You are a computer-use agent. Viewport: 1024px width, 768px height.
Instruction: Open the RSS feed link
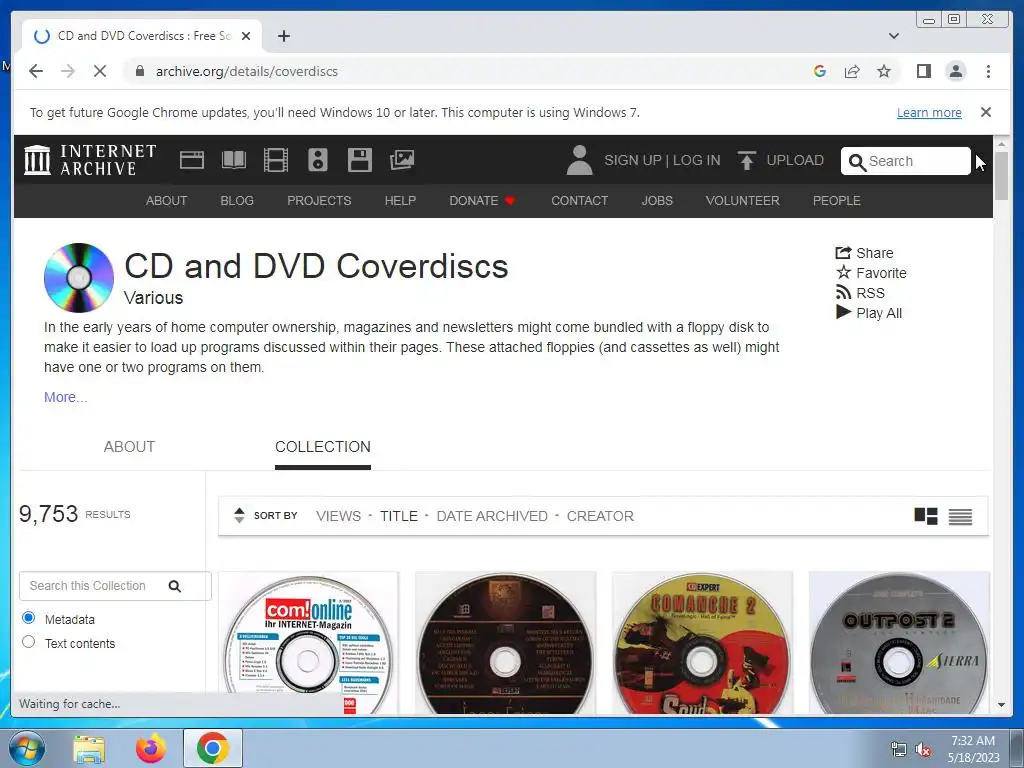pyautogui.click(x=860, y=293)
